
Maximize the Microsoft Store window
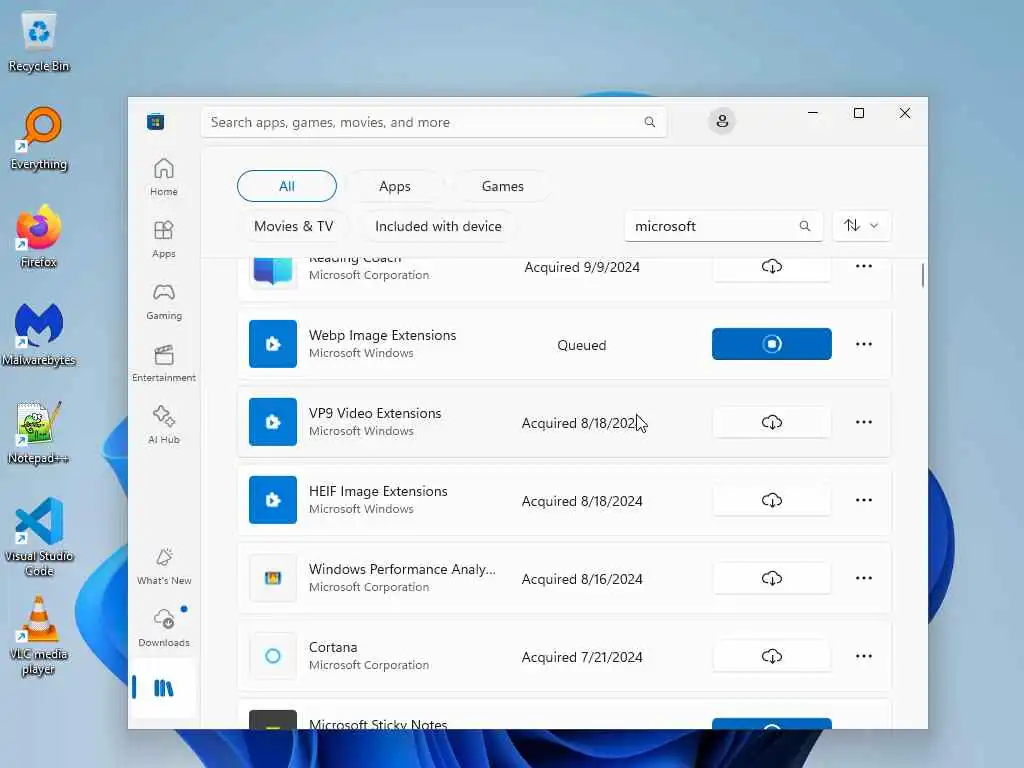pyautogui.click(x=859, y=113)
